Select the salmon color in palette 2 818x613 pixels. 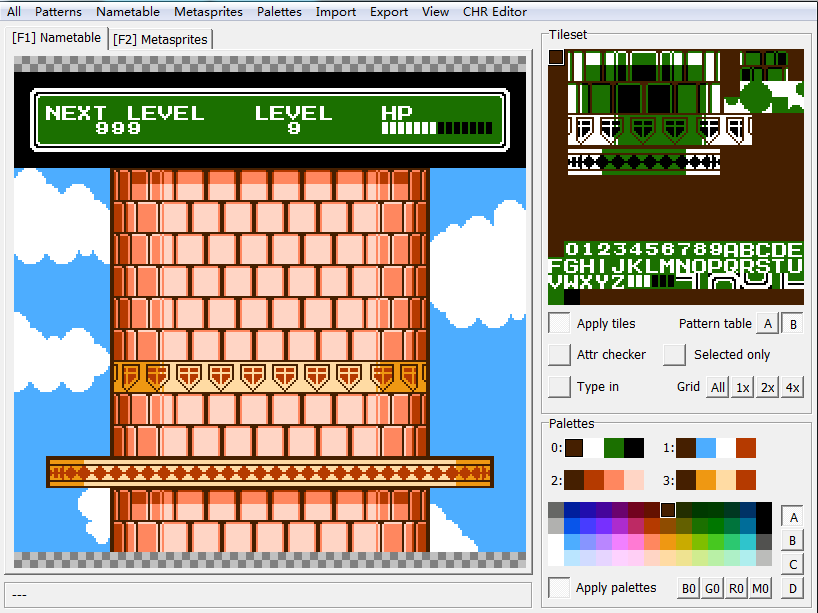614,480
